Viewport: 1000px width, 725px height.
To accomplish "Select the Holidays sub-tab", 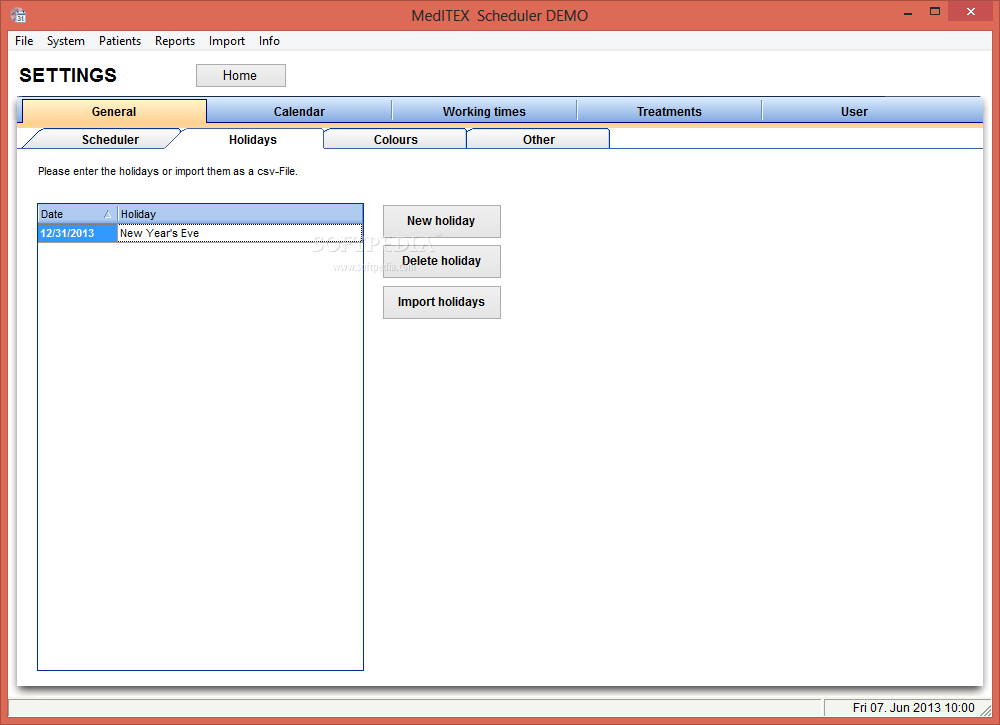I will [x=253, y=140].
